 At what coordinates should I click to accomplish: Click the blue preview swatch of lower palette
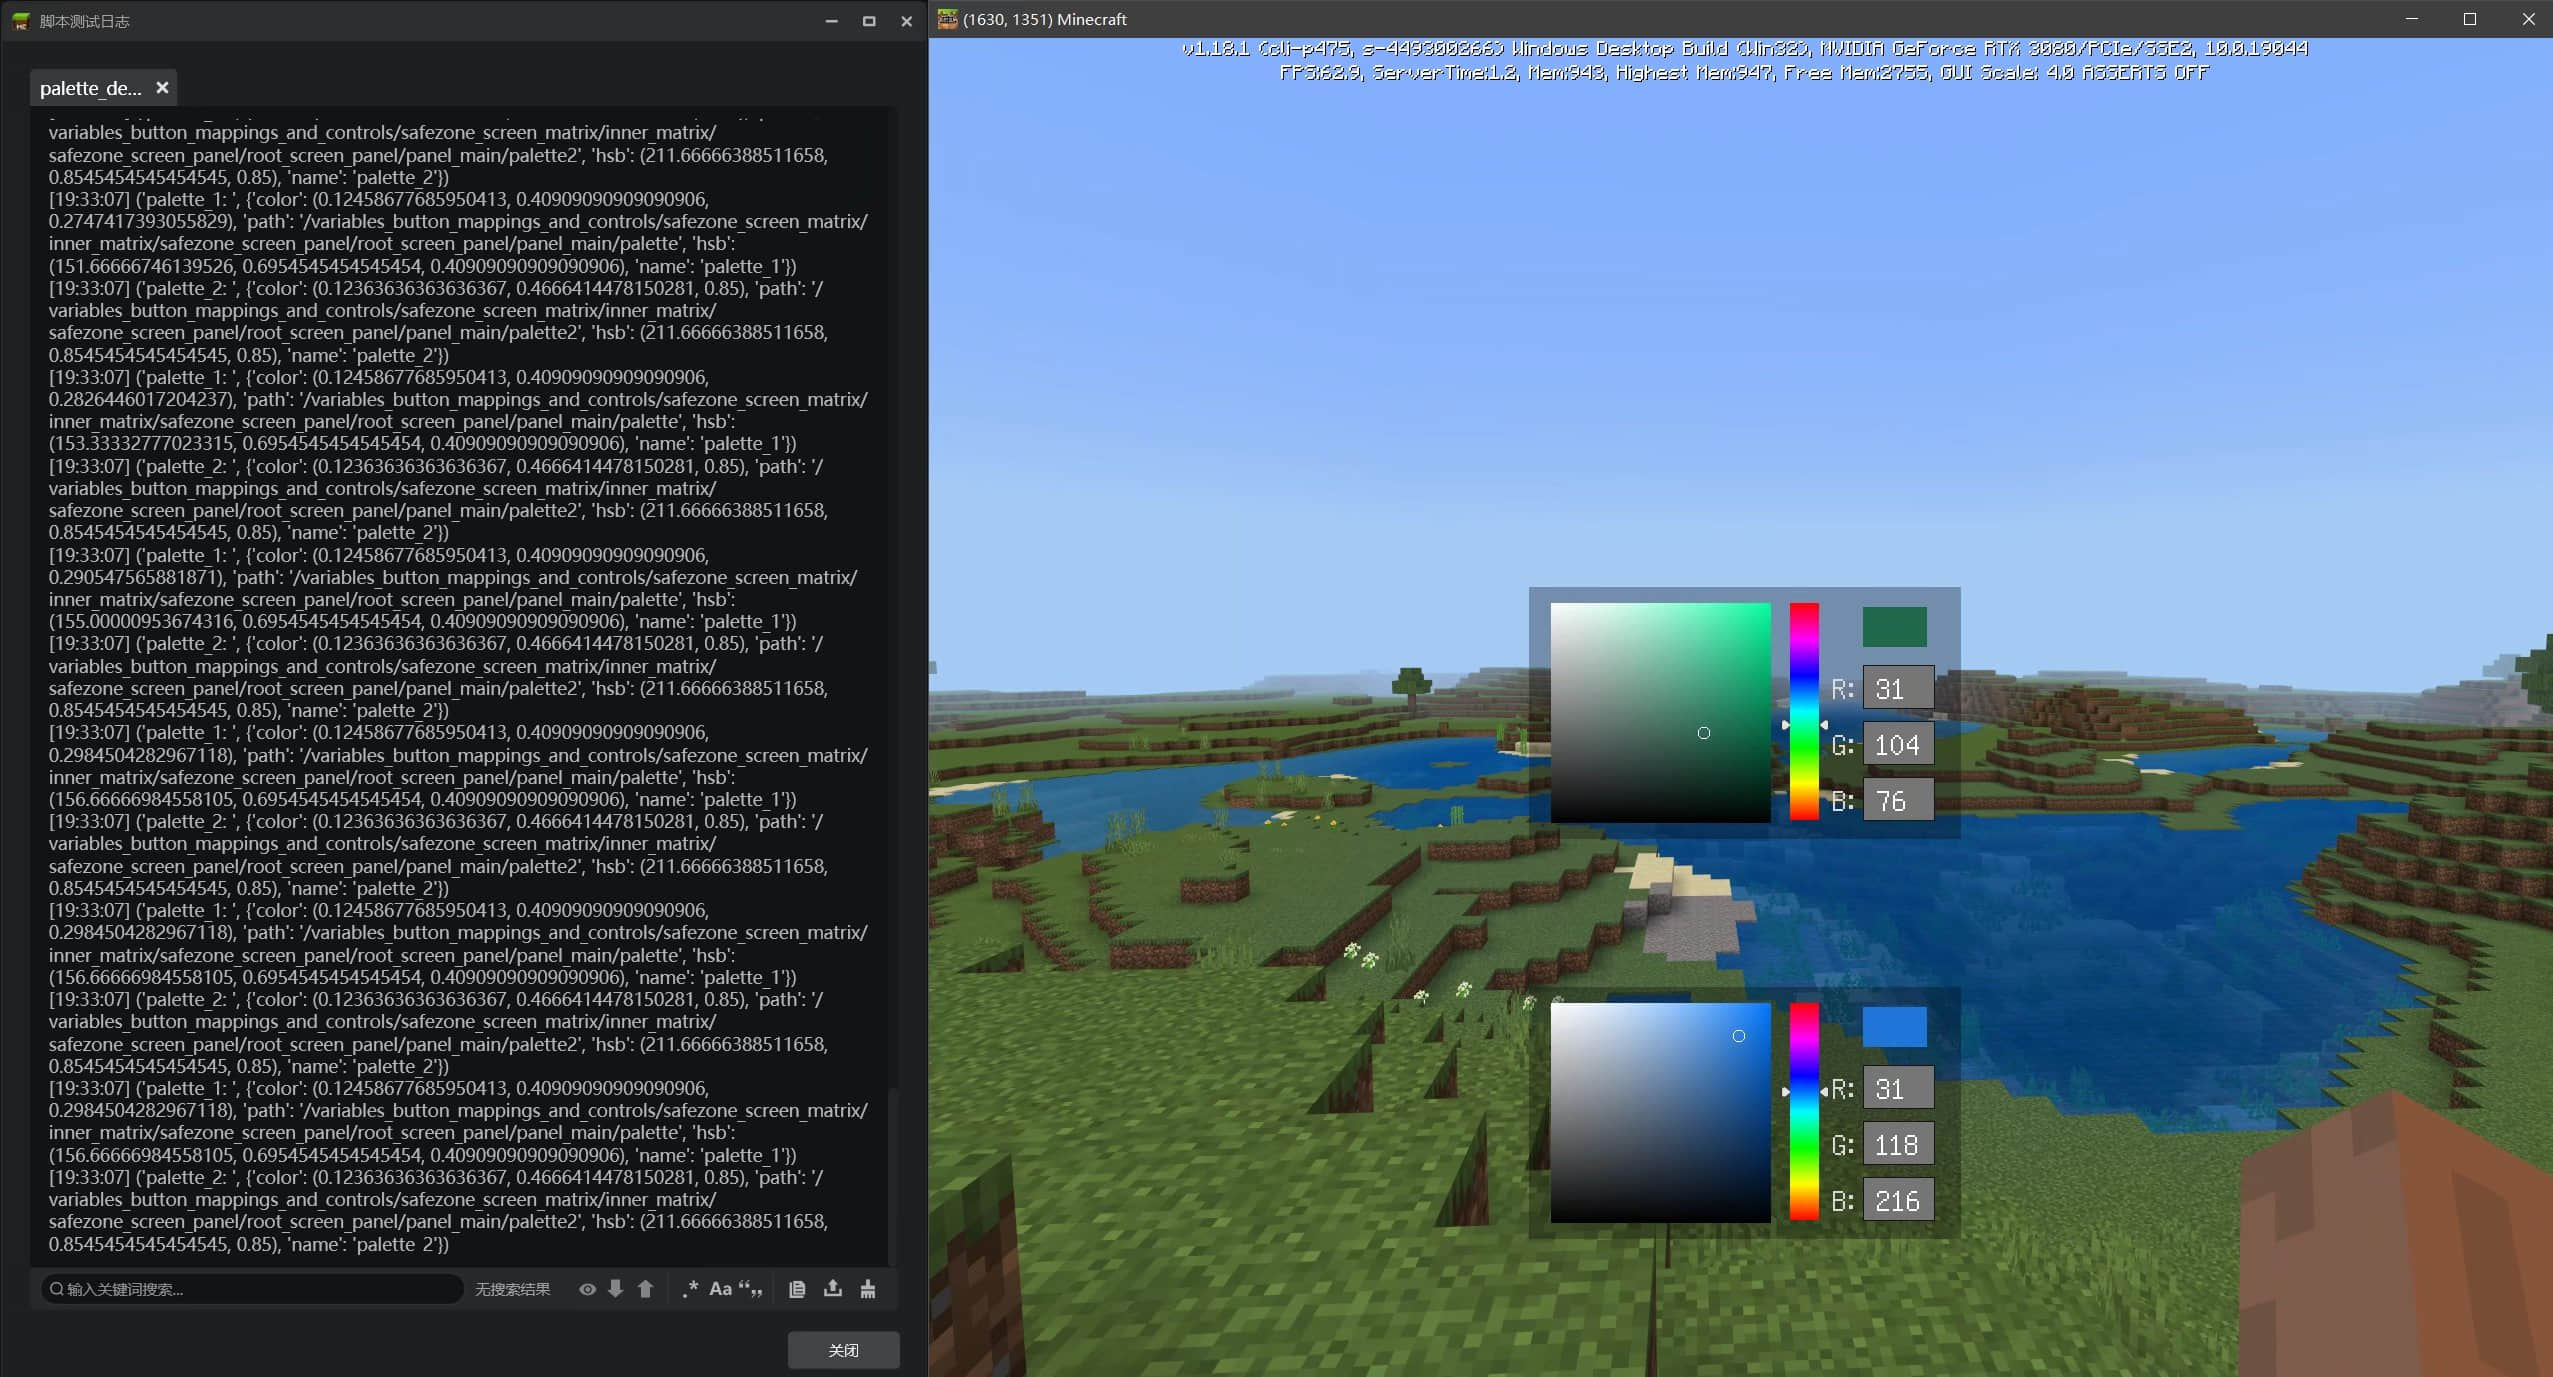1894,1027
